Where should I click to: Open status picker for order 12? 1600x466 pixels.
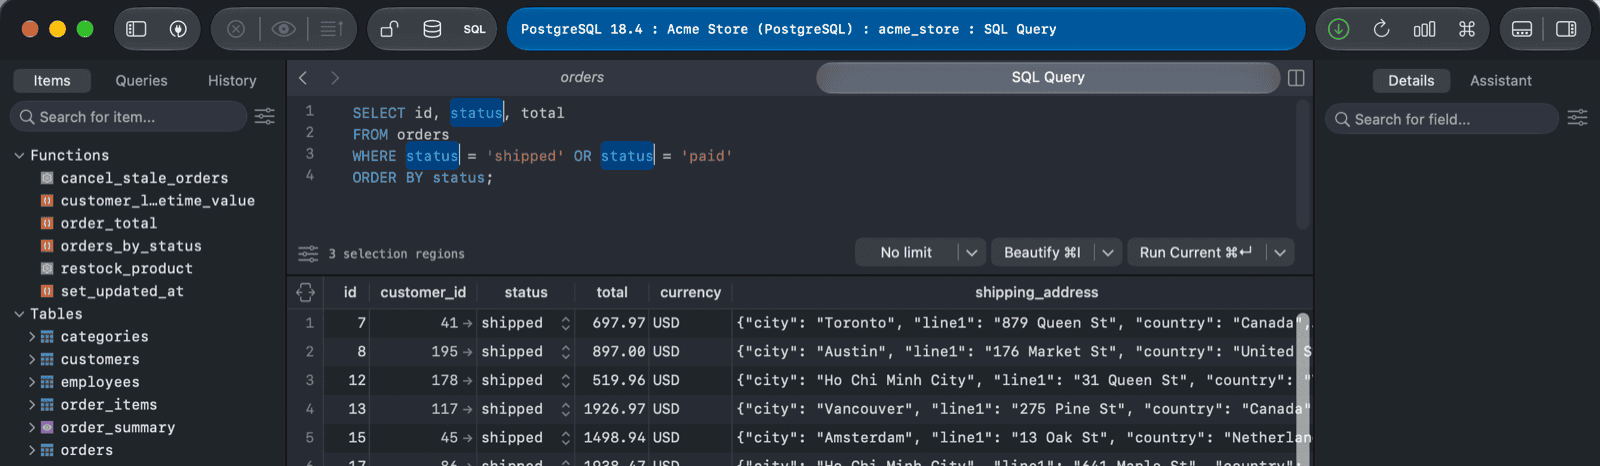565,381
